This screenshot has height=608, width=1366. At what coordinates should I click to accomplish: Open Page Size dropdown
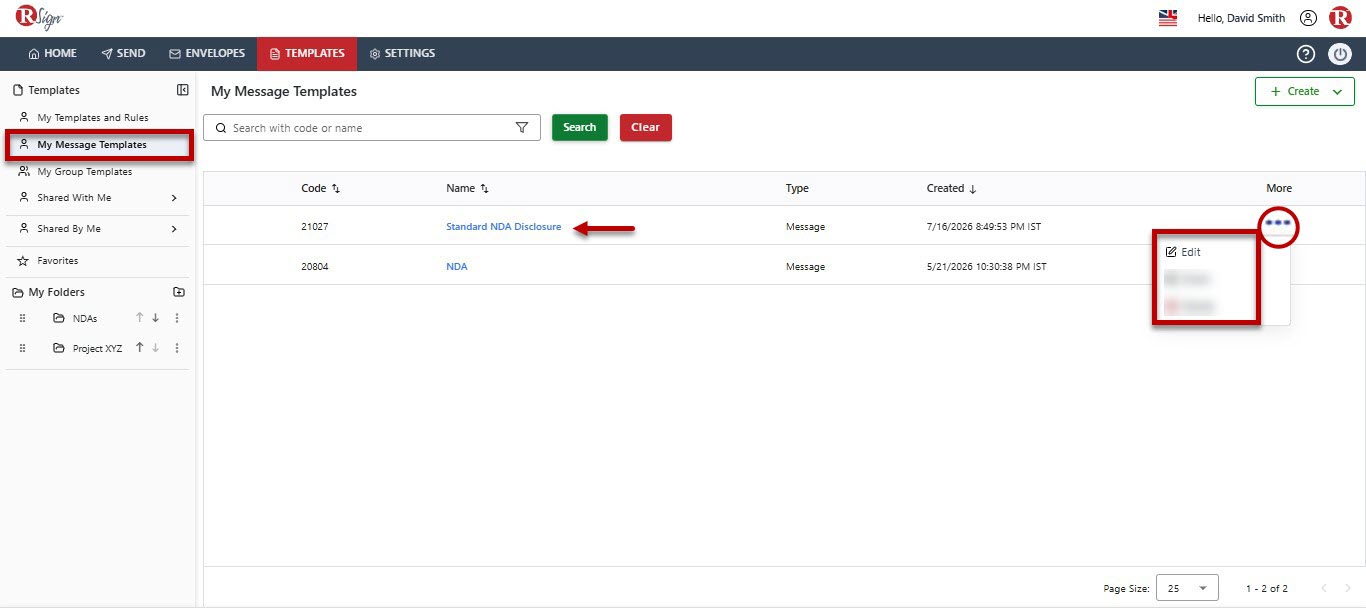point(1187,588)
